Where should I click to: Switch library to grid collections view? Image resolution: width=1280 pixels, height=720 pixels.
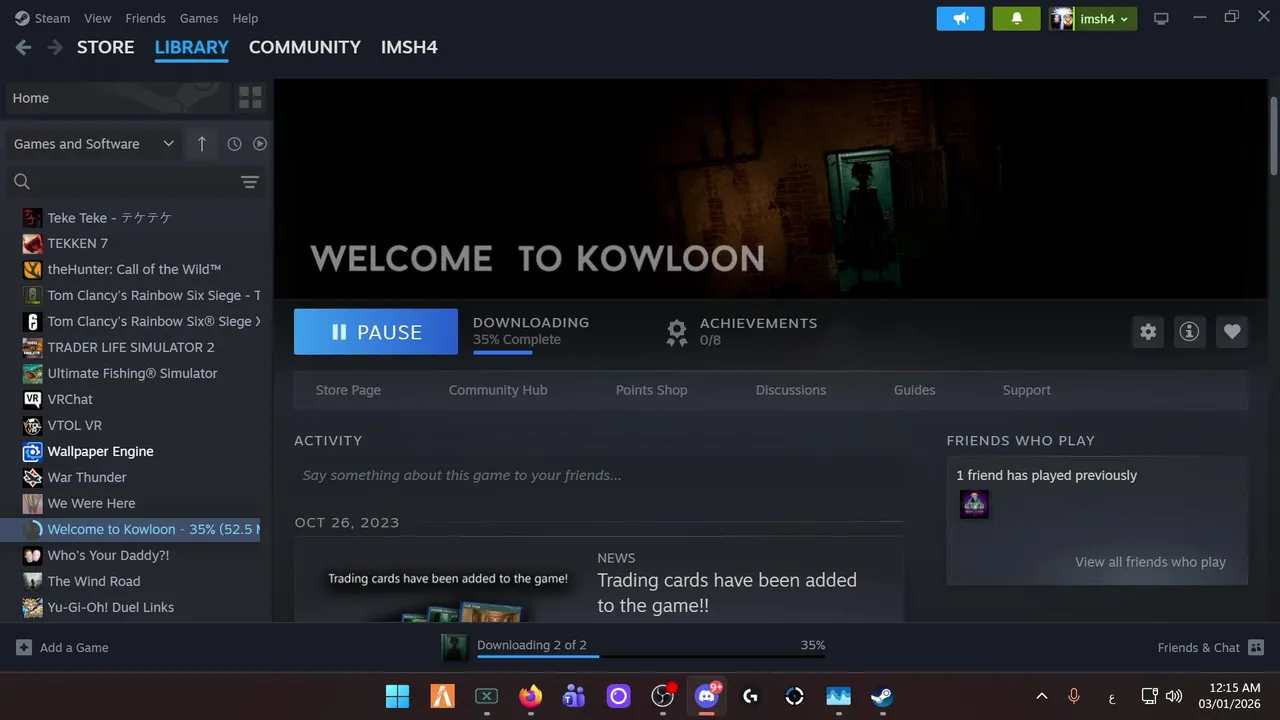pos(250,98)
